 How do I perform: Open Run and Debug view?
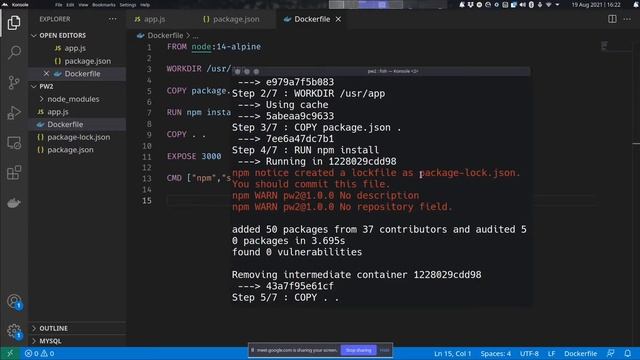tap(14, 113)
